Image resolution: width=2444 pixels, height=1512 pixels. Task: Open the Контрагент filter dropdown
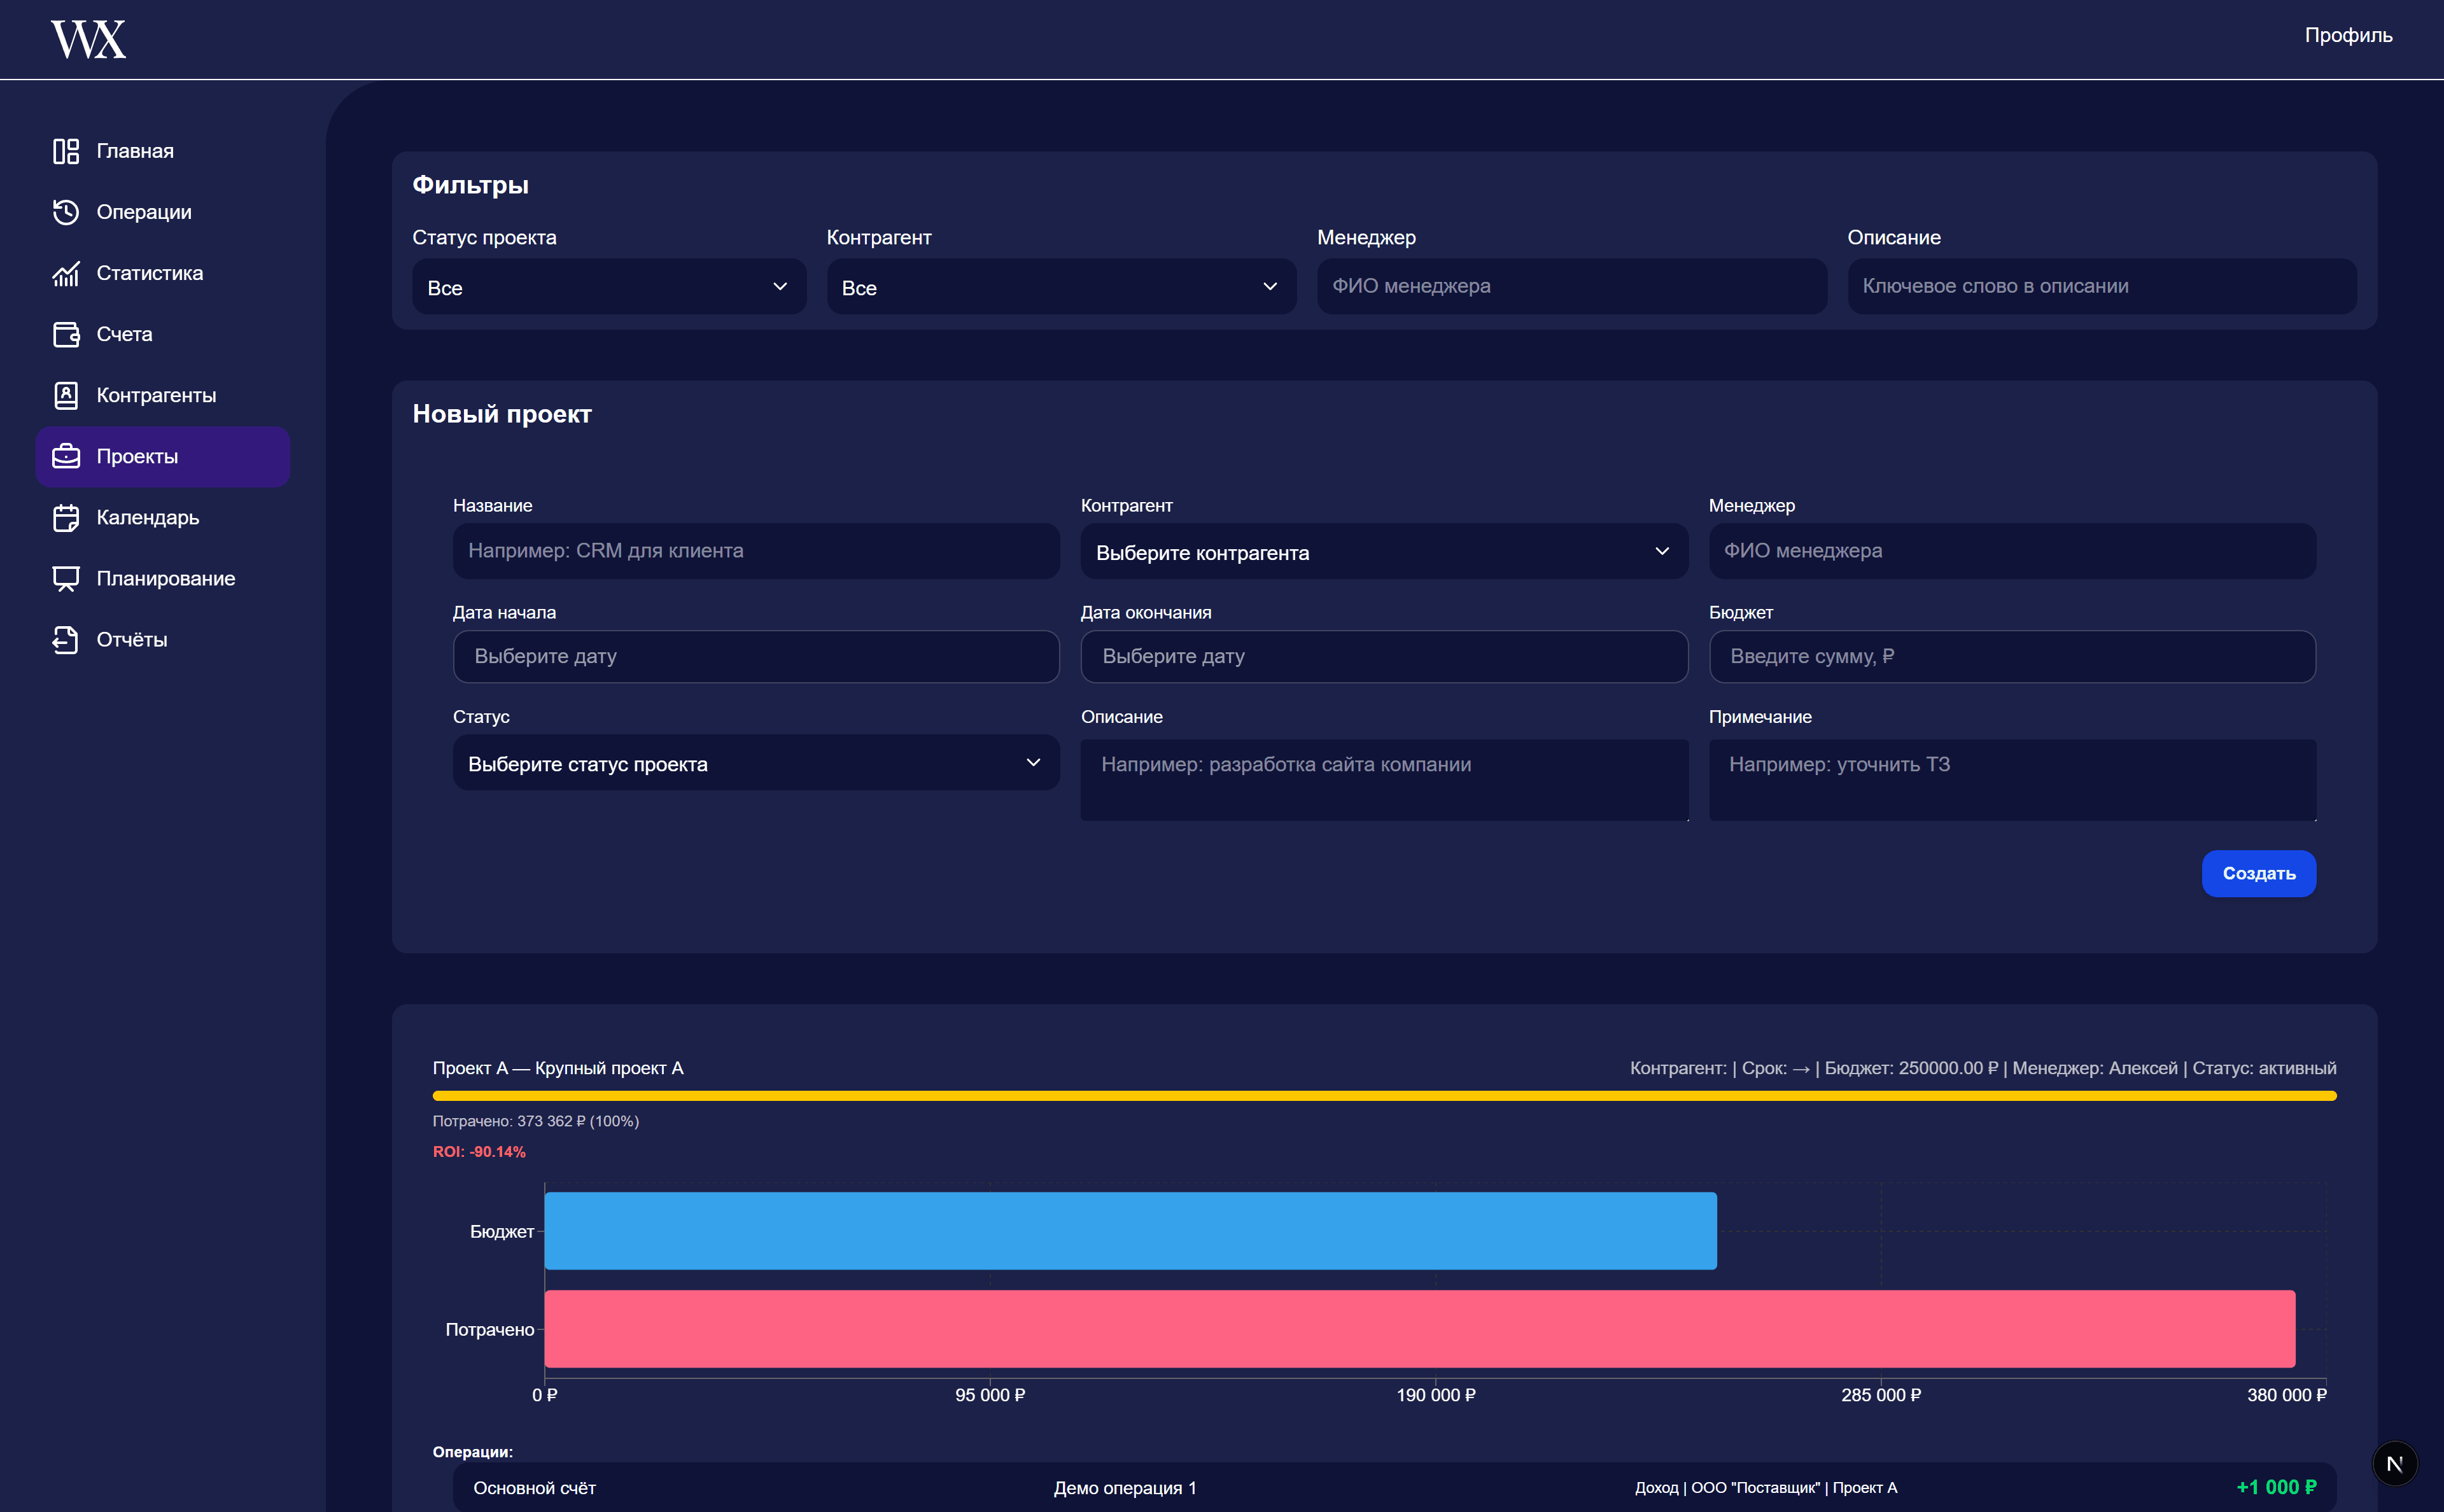pyautogui.click(x=1061, y=287)
